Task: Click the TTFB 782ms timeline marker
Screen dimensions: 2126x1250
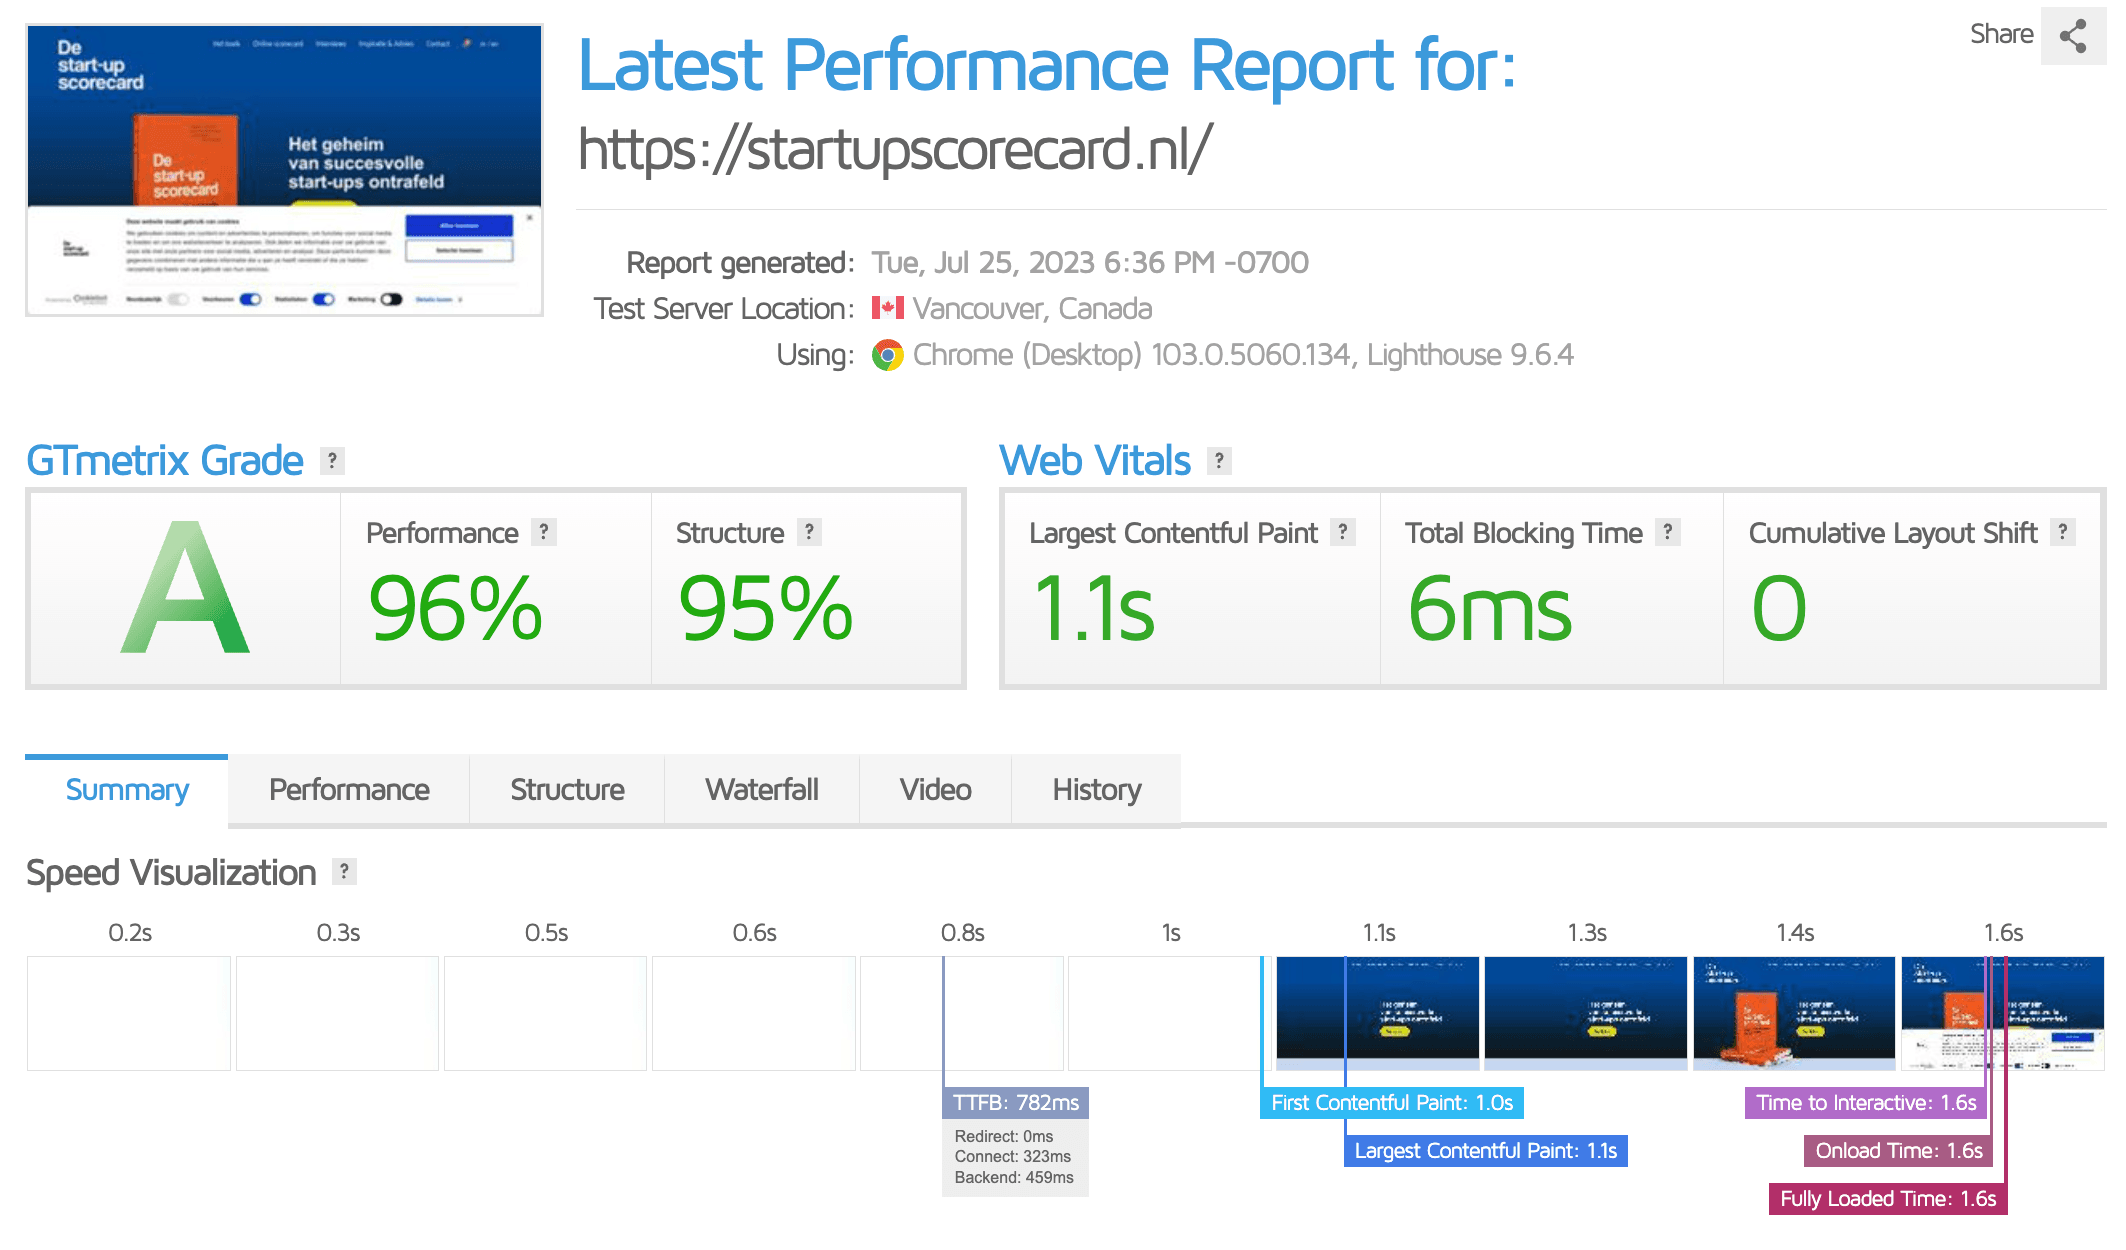Action: [x=1015, y=1103]
